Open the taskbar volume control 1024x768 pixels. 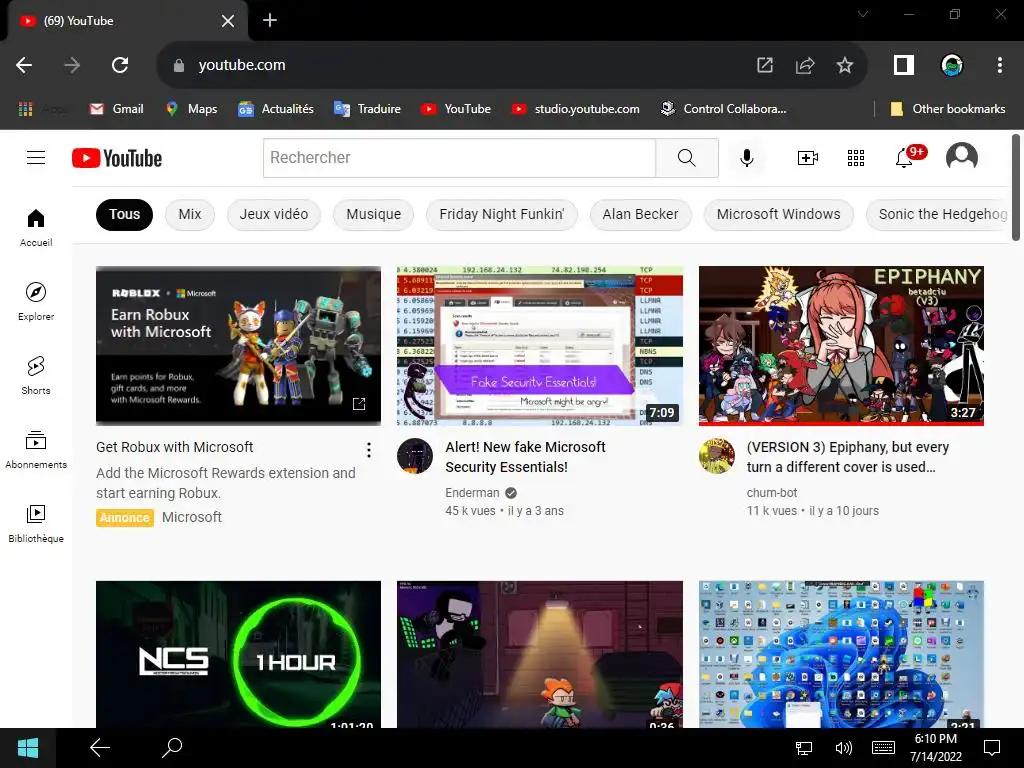[x=843, y=748]
